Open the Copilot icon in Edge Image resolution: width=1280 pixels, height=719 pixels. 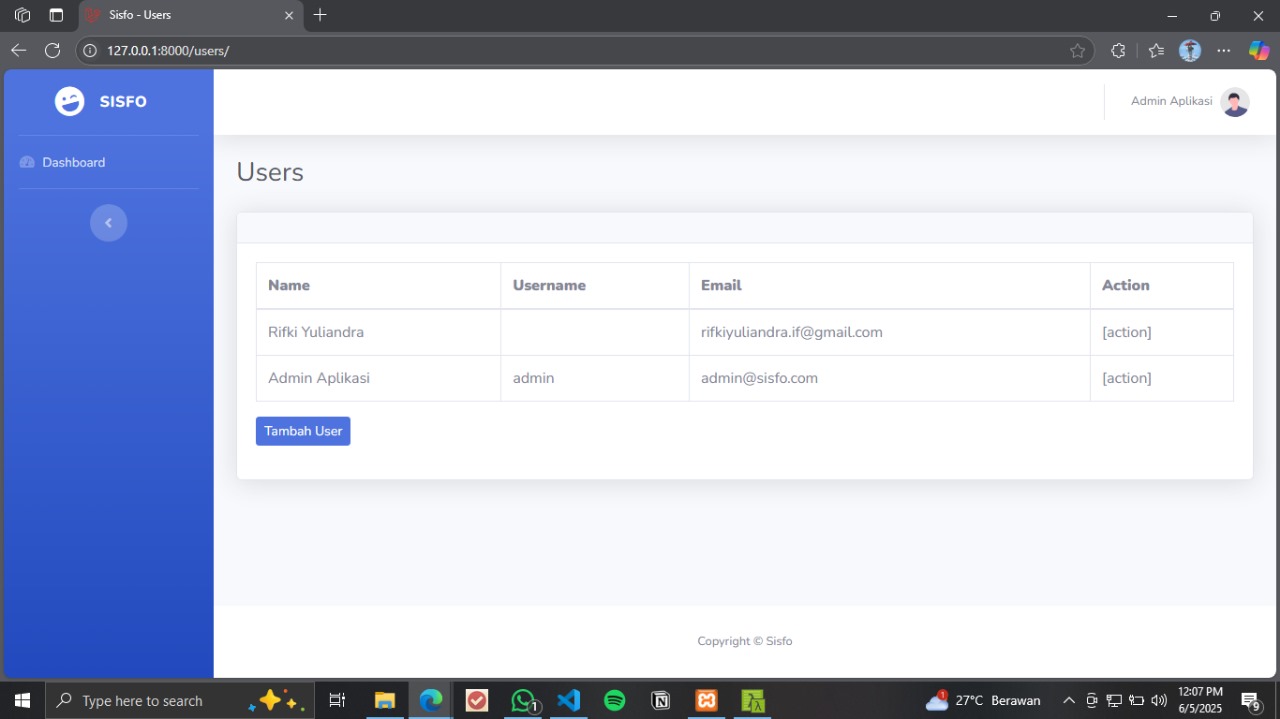(1259, 51)
